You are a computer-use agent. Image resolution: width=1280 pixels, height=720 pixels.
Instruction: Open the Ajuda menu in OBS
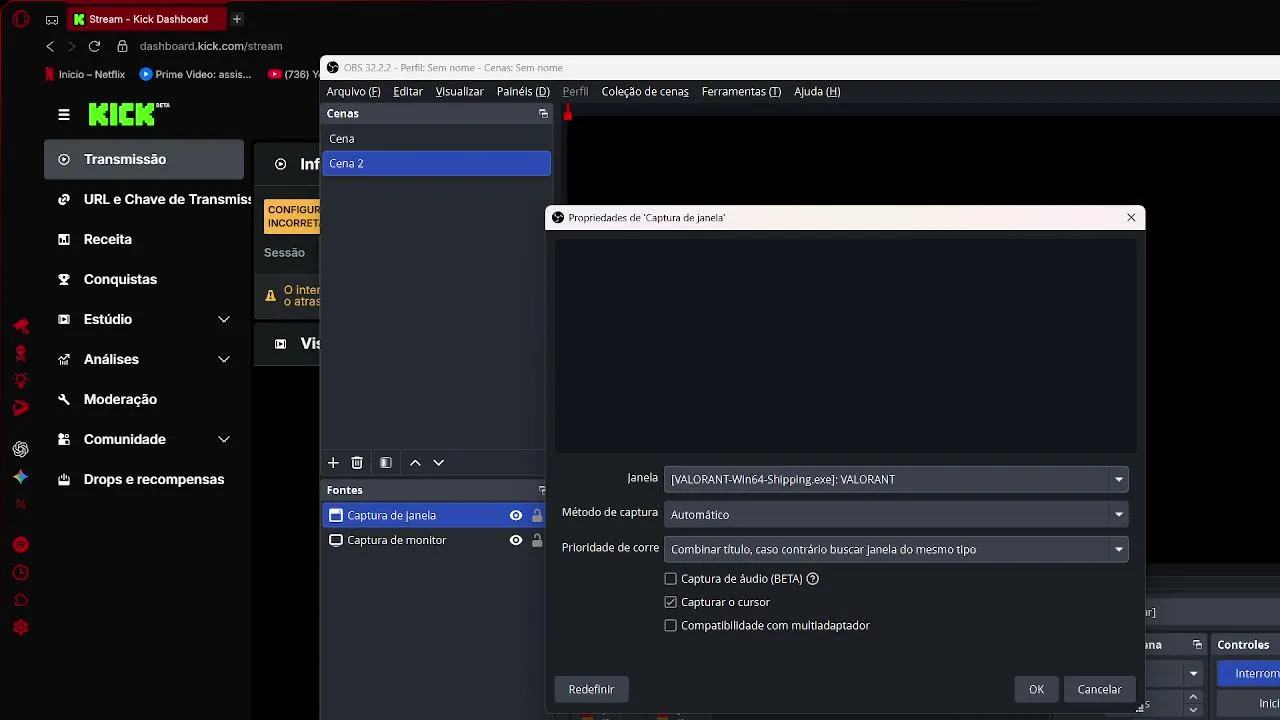817,91
